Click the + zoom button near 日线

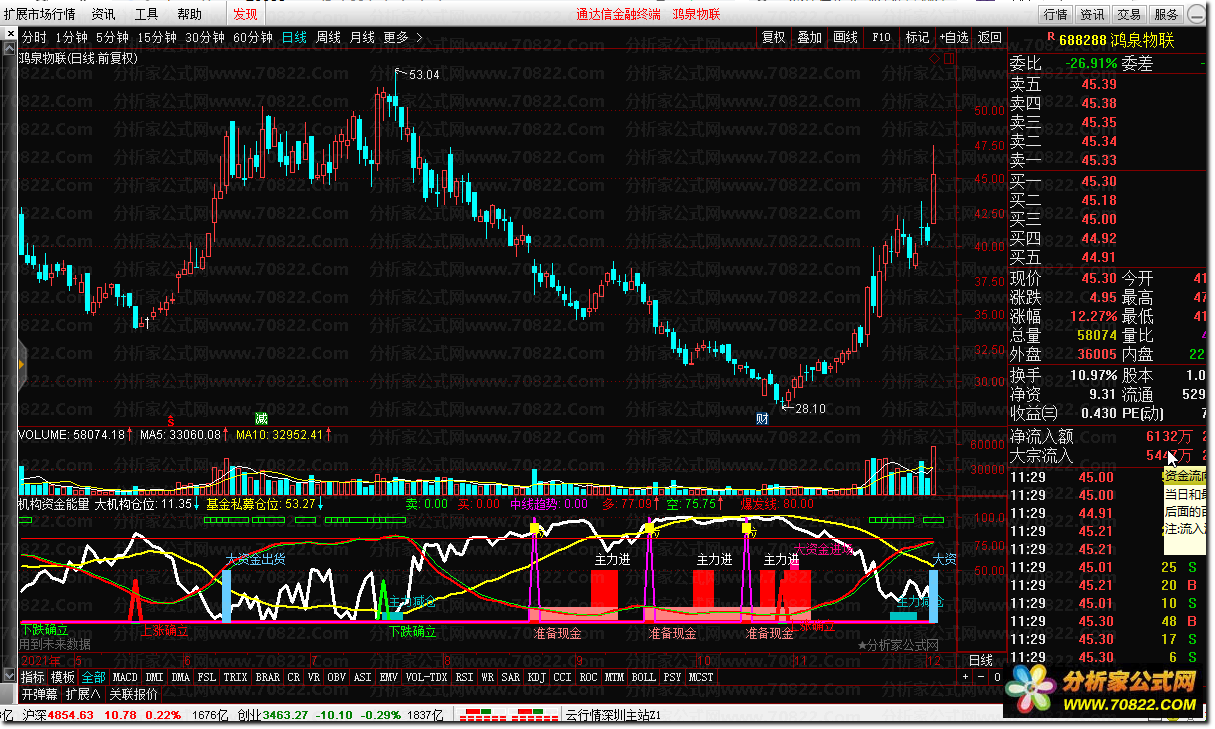pyautogui.click(x=965, y=677)
